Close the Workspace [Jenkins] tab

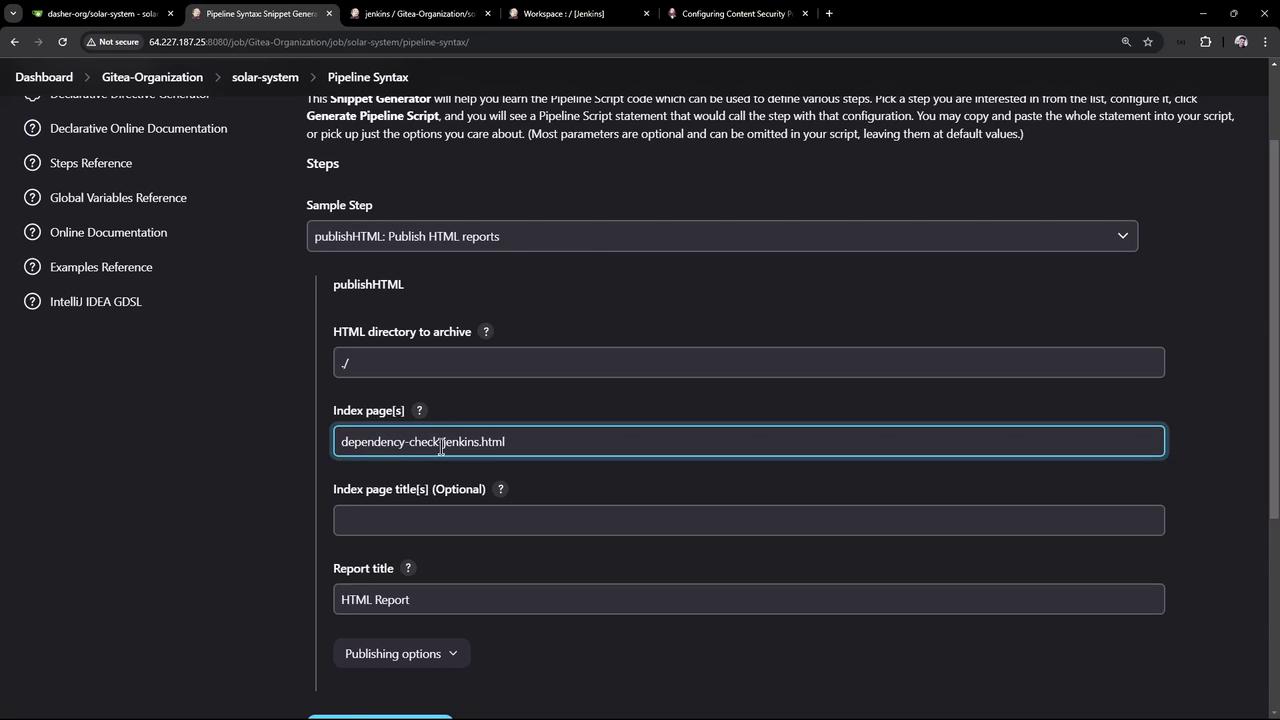646,14
